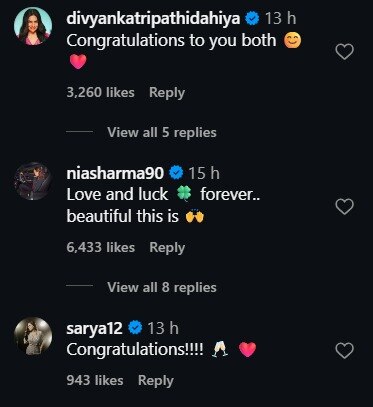Screen dimensions: 373x407
Task: Tap the heart beside sarya12's comment
Action: [x=344, y=351]
